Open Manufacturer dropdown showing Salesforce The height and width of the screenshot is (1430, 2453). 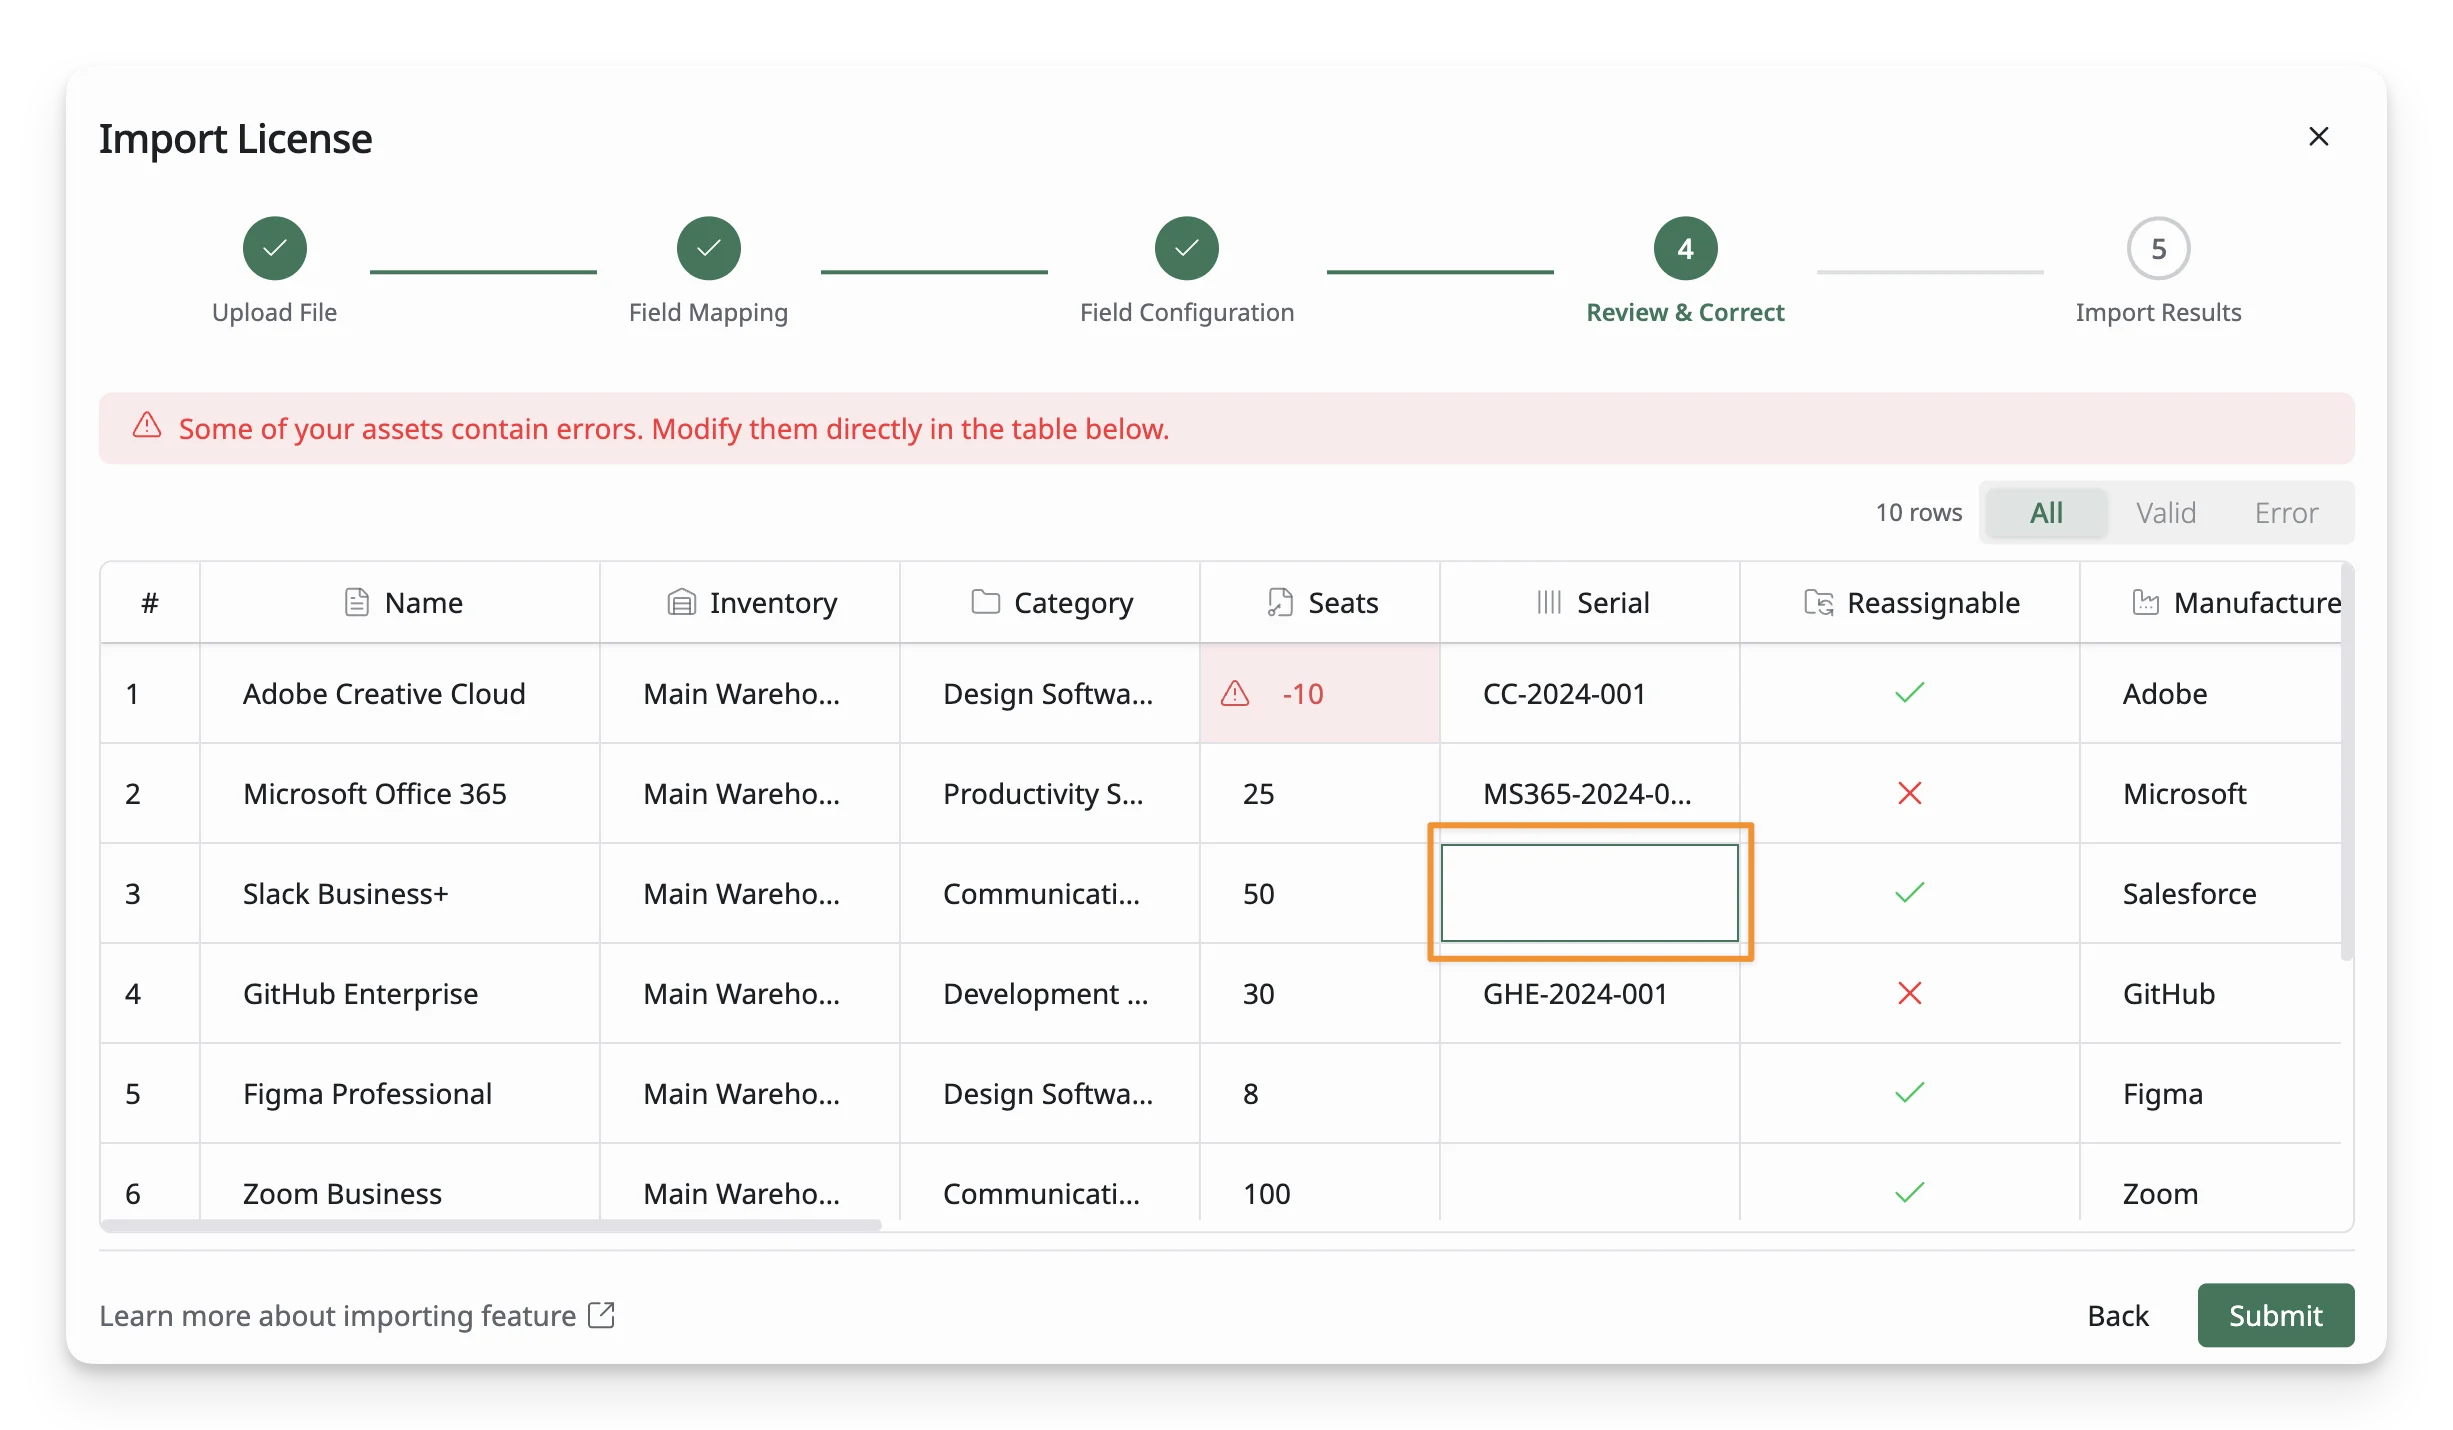[2210, 893]
